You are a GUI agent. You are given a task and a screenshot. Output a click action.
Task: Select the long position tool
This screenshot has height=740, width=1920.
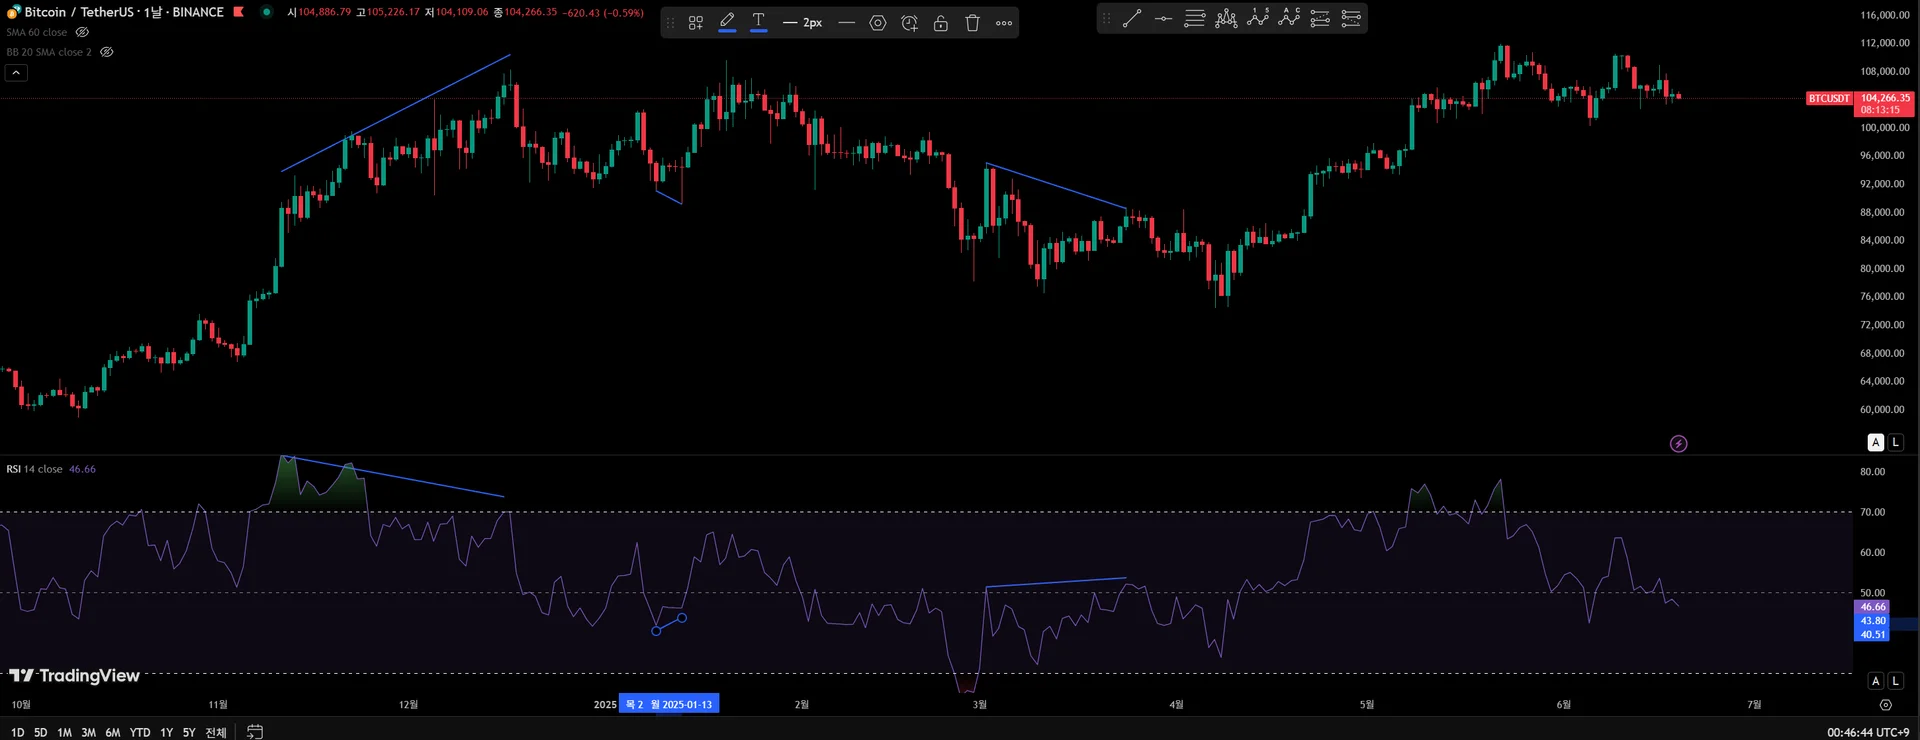point(1320,18)
